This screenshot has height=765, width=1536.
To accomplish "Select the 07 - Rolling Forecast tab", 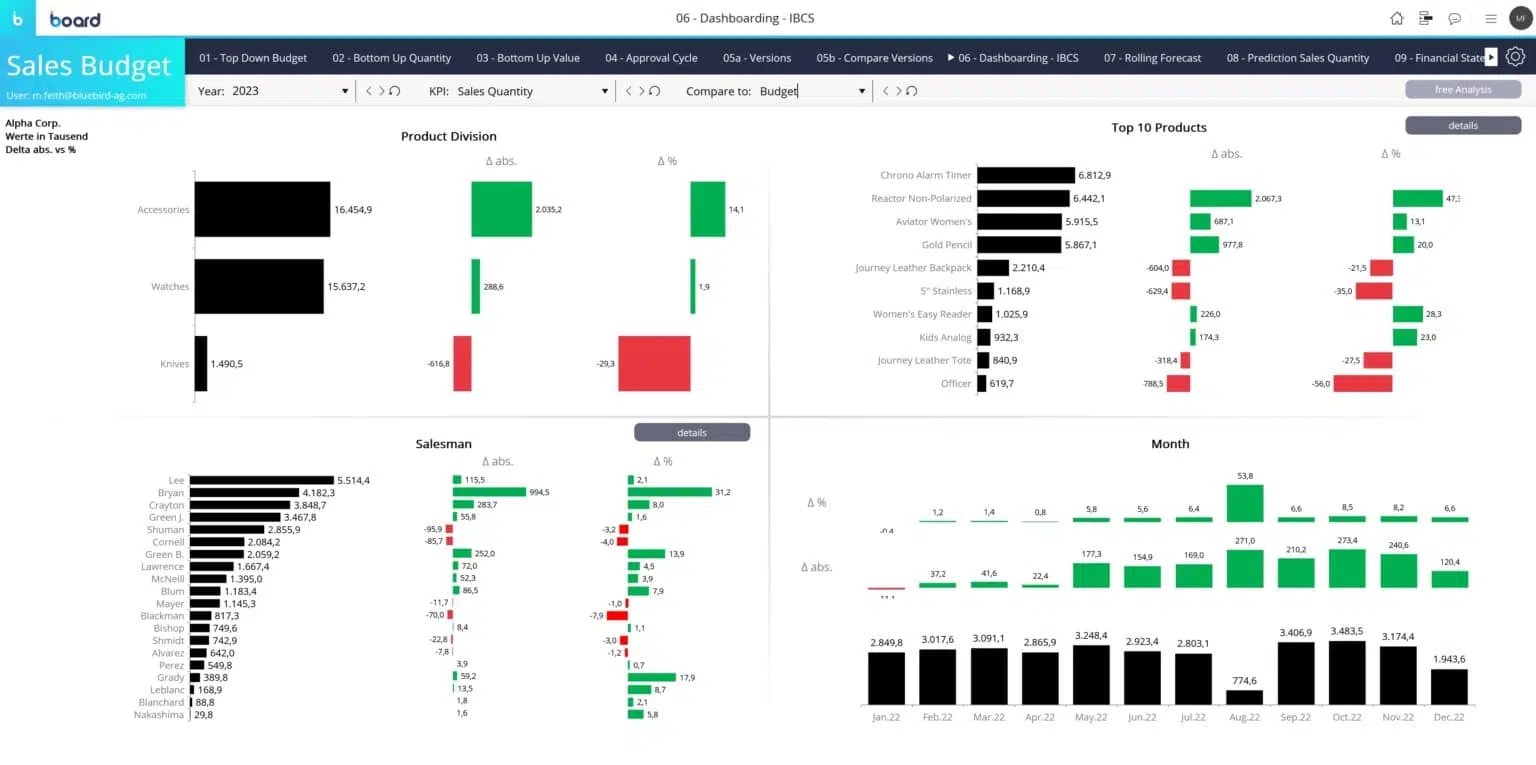I will 1152,58.
